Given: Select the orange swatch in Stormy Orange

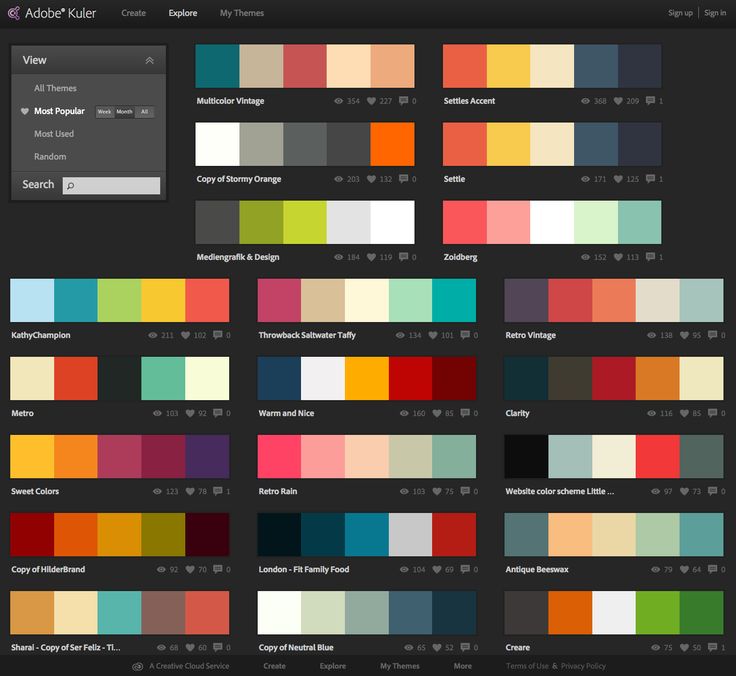Looking at the screenshot, I should point(392,144).
